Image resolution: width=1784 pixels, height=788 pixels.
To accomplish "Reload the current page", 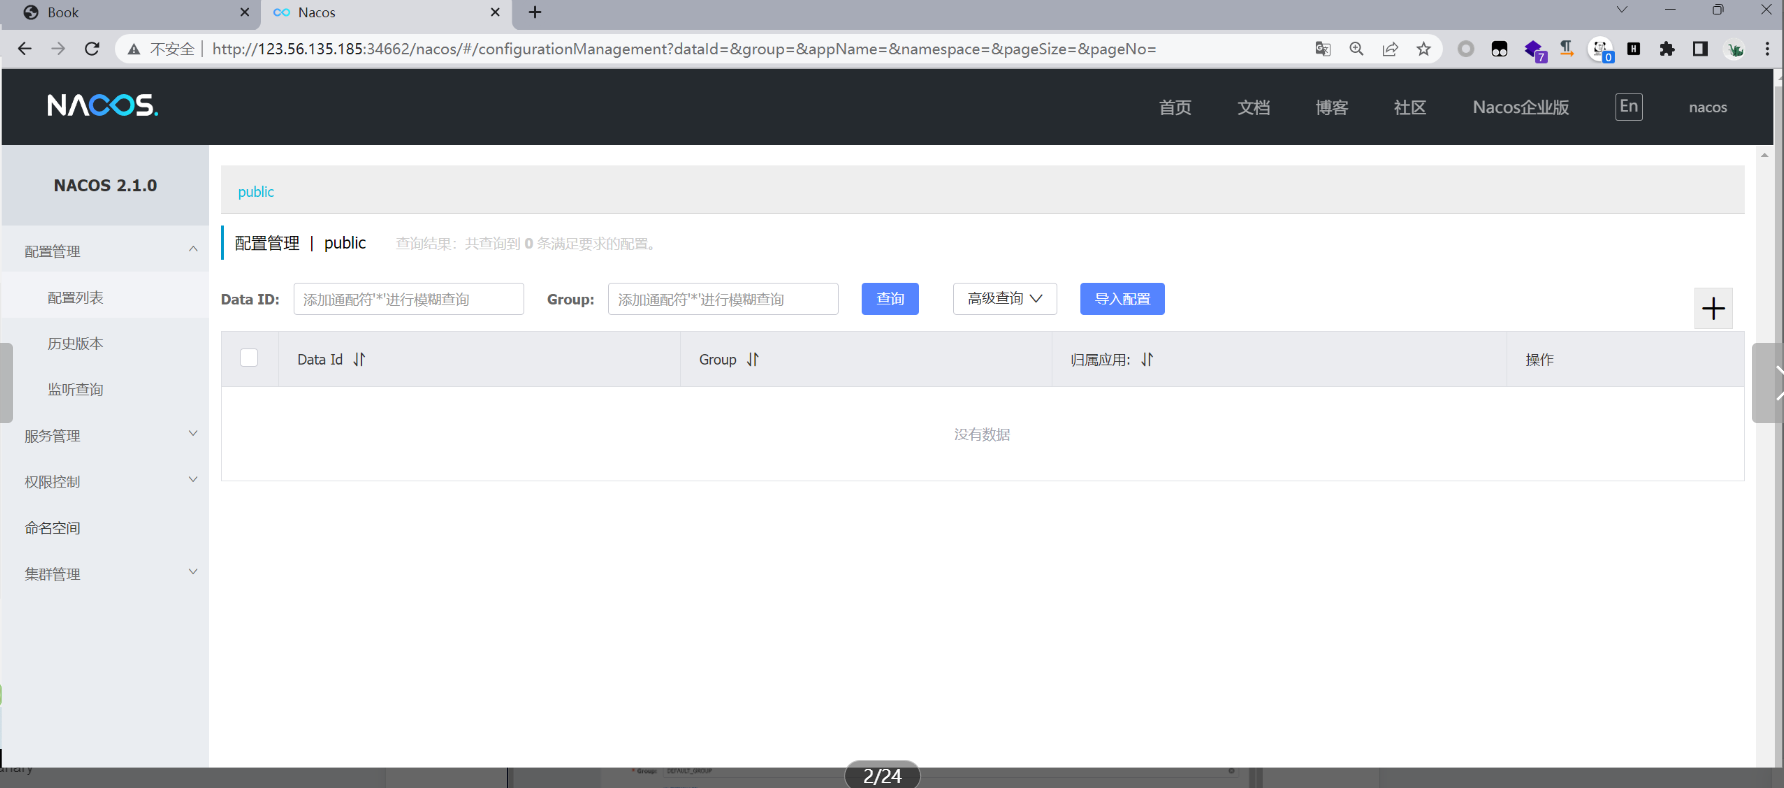I will tap(92, 49).
